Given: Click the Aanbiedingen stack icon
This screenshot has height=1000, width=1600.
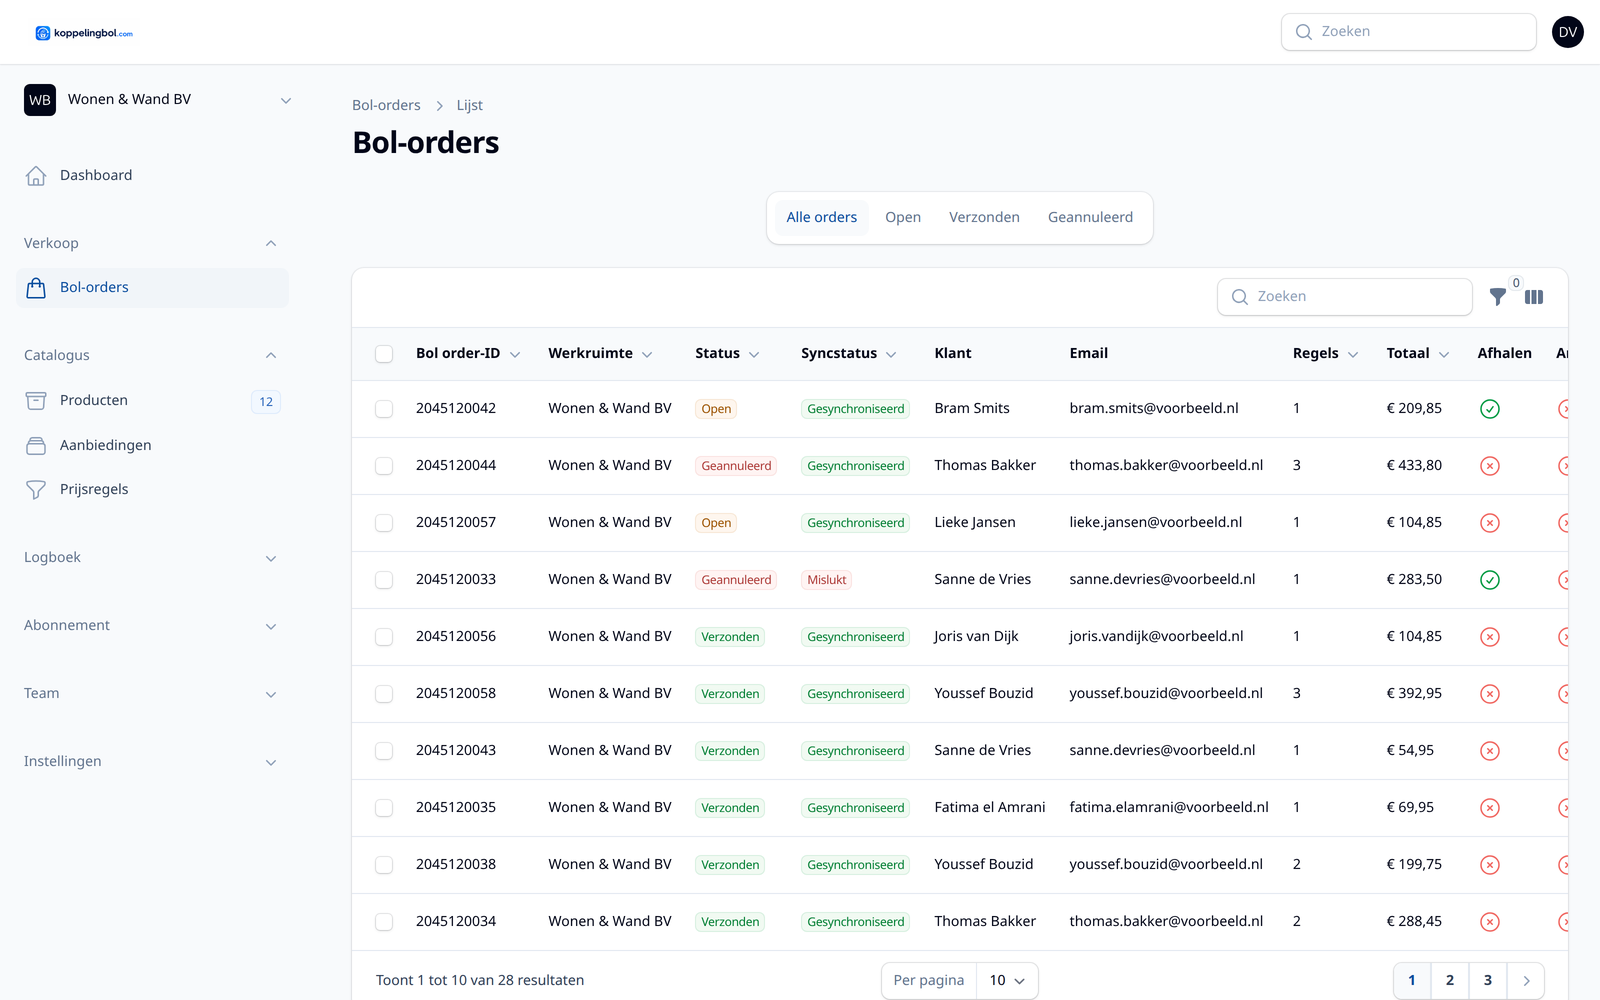Looking at the screenshot, I should [x=36, y=446].
